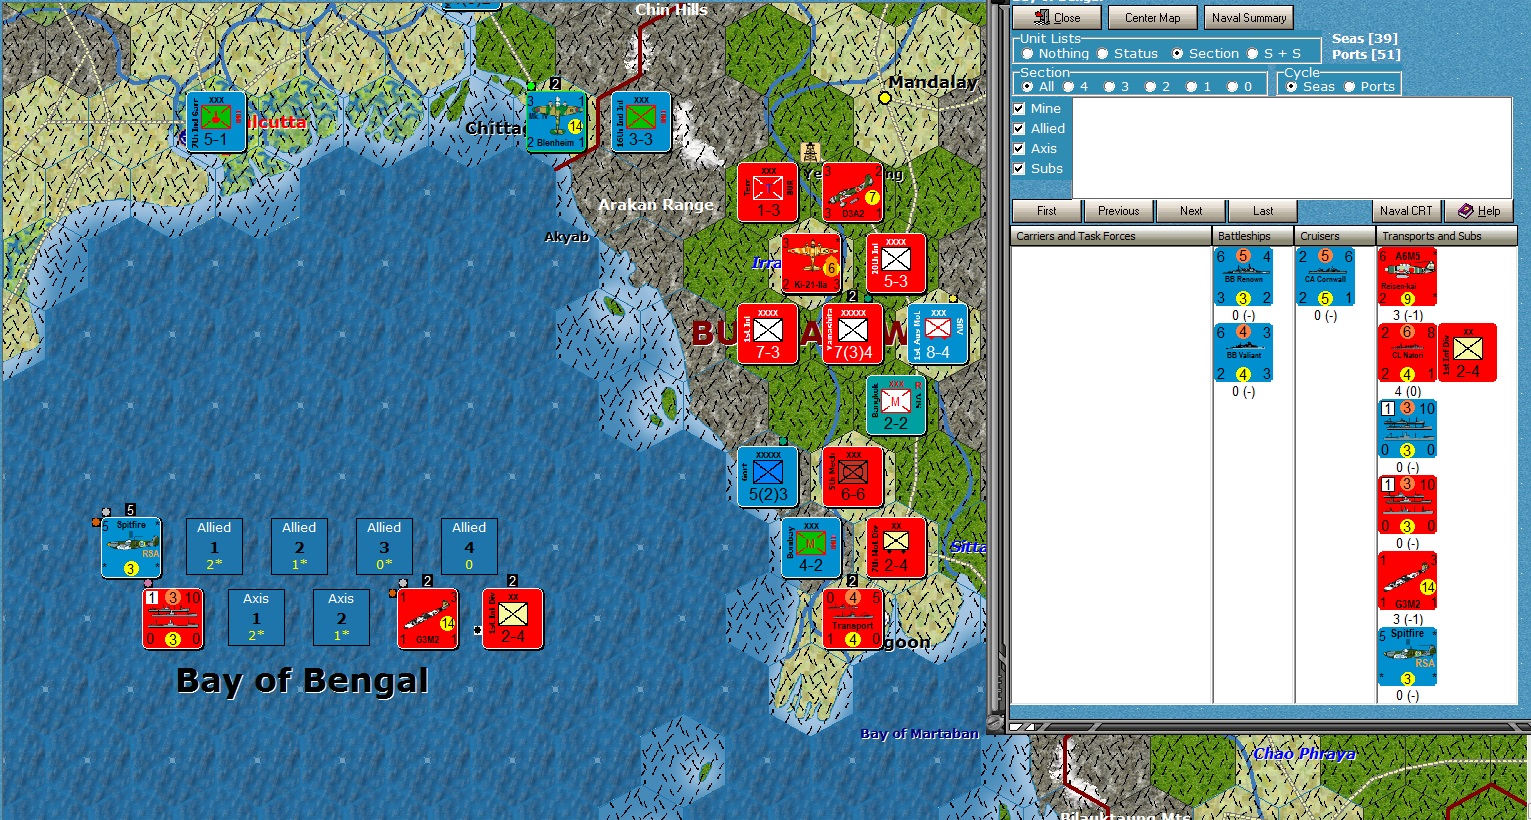Select the blue convoy counter in the panel

(x=1407, y=429)
